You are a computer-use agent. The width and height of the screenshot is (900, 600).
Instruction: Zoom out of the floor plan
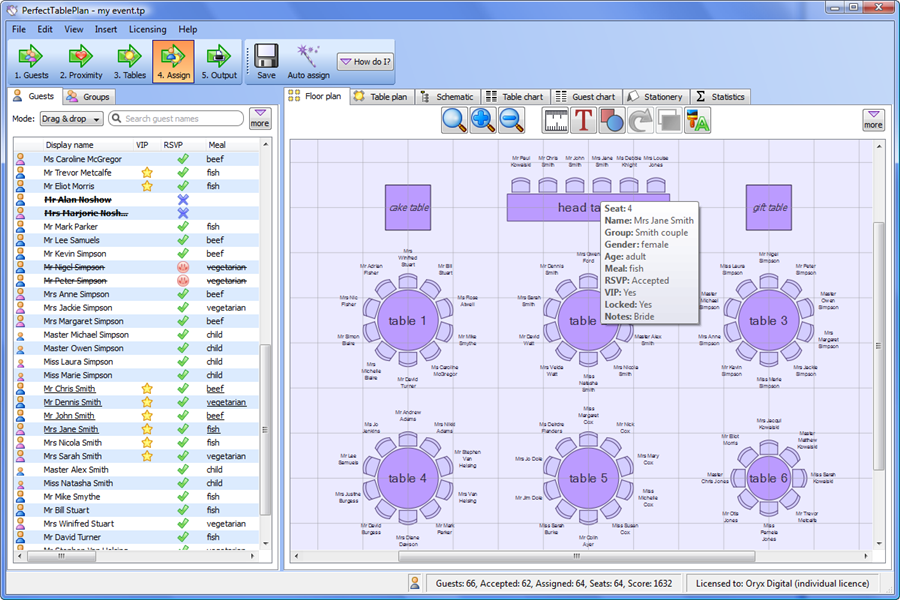(x=511, y=121)
